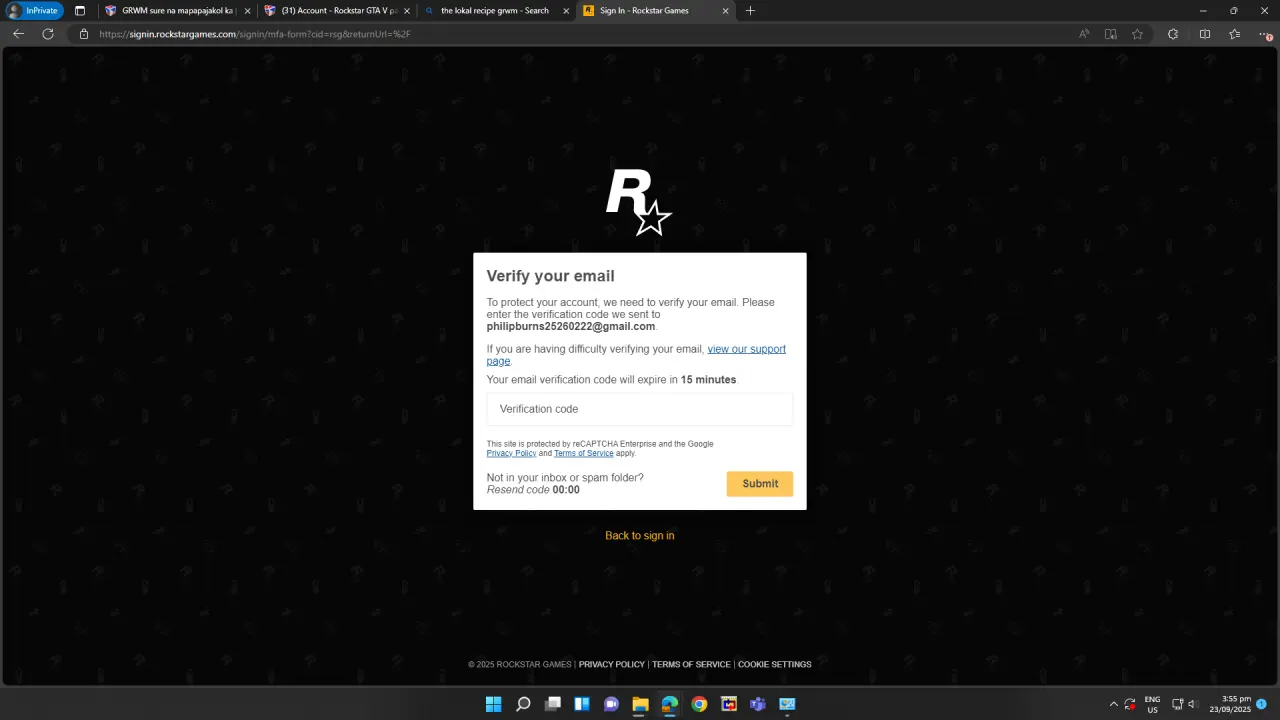1280x720 pixels.
Task: Open Google Chrome from the taskbar
Action: click(x=699, y=704)
